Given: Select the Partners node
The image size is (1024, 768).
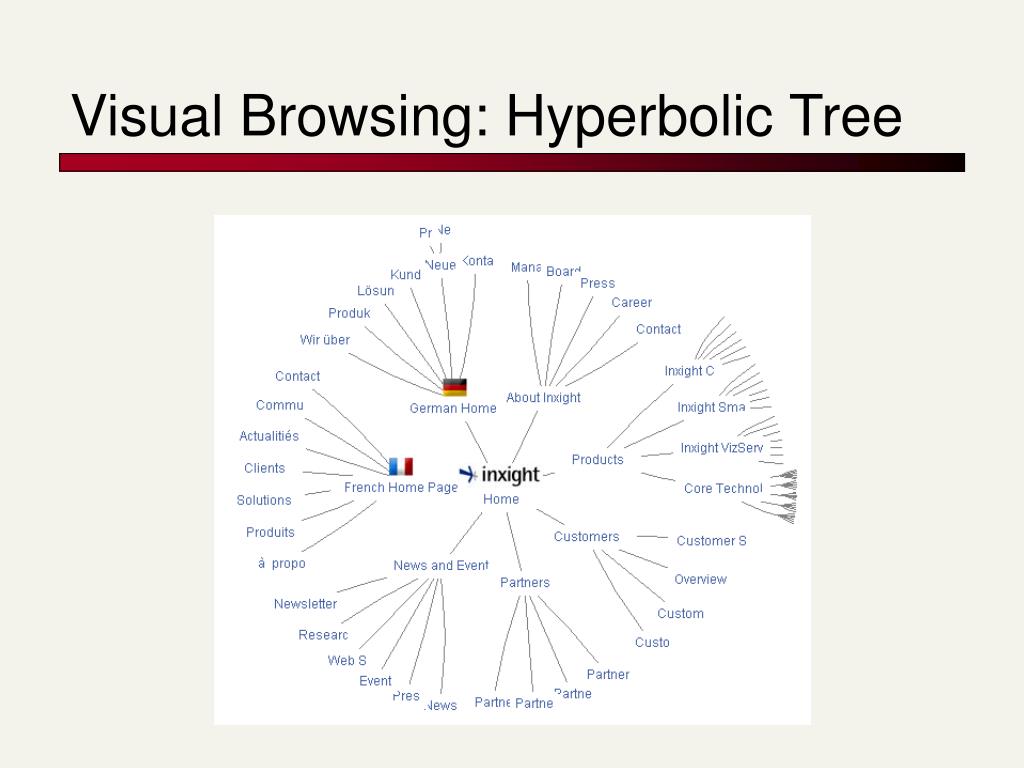Looking at the screenshot, I should point(525,582).
